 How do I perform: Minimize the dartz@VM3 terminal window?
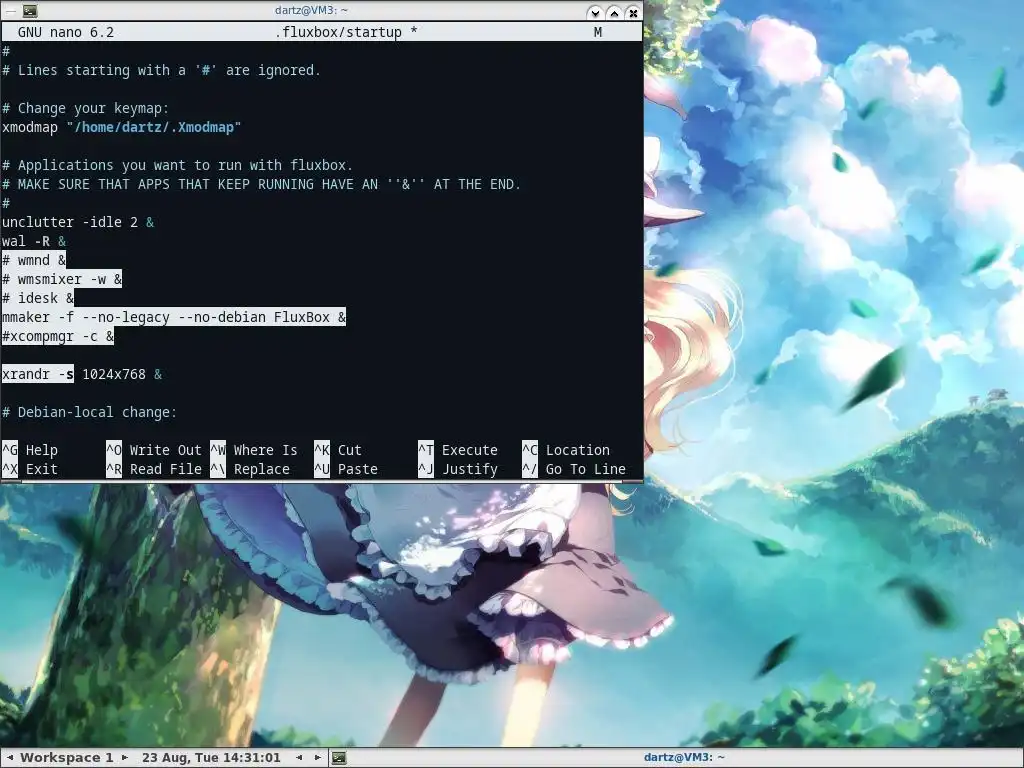click(x=594, y=12)
